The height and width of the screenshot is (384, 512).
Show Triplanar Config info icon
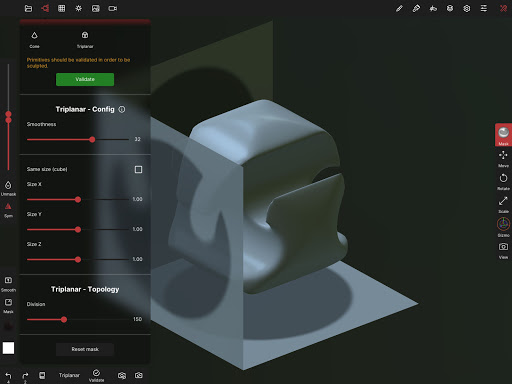click(x=122, y=109)
